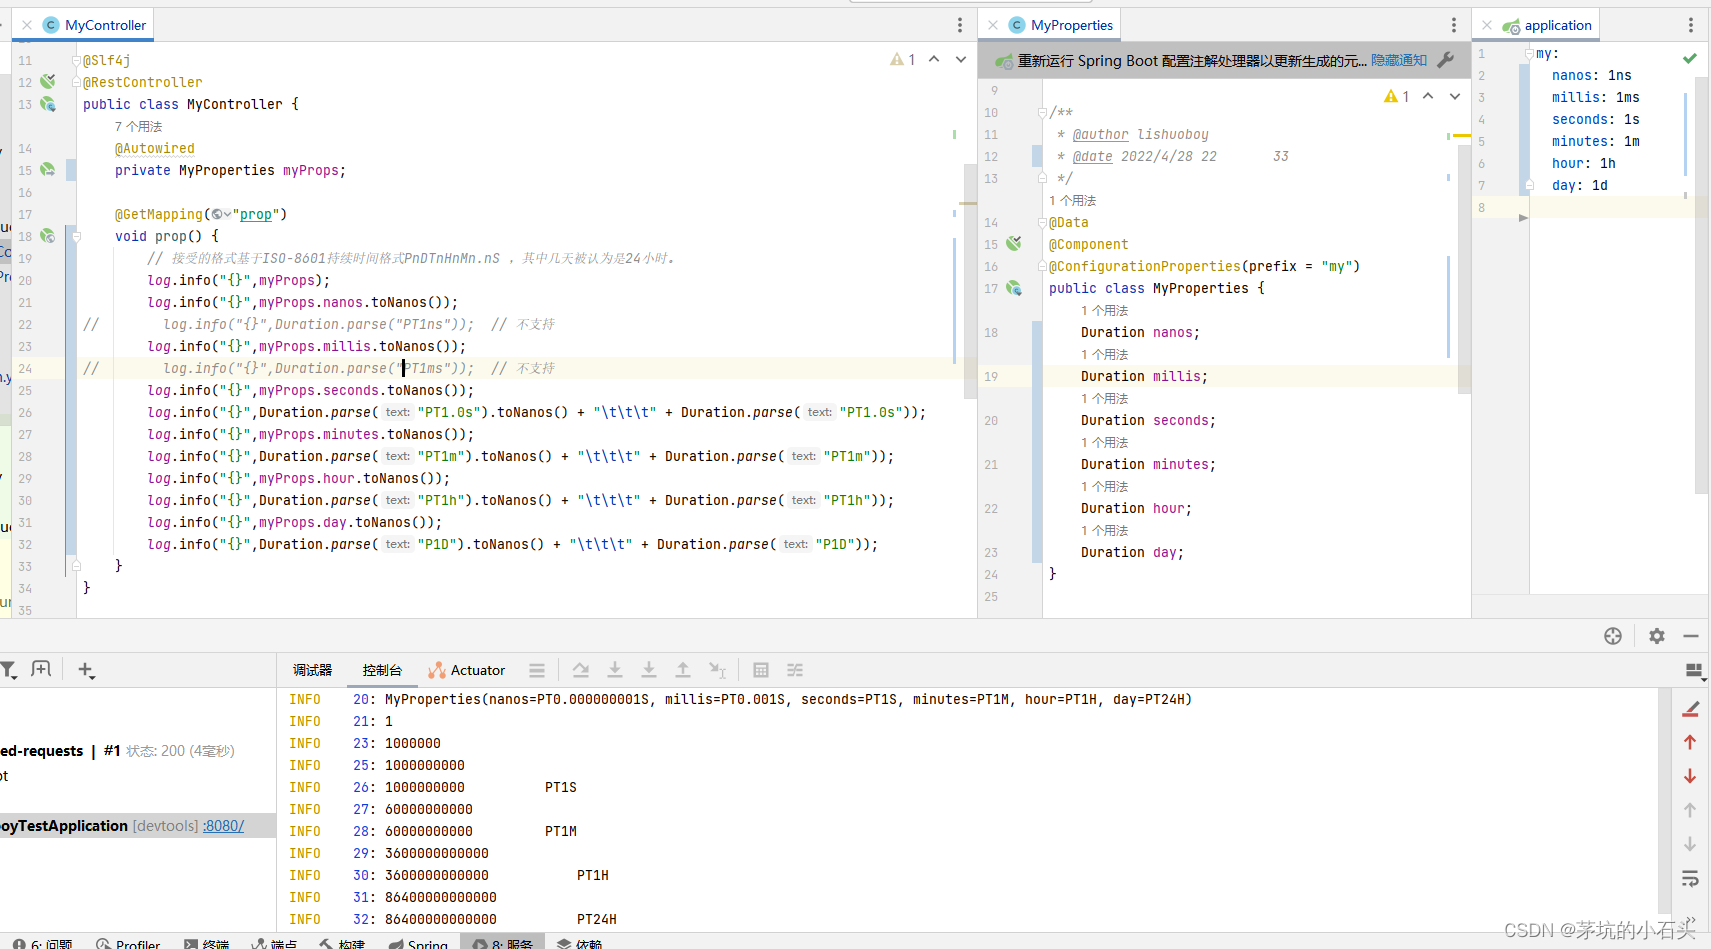Go to previous problem in MyProperties
Image resolution: width=1711 pixels, height=949 pixels.
coord(1428,96)
